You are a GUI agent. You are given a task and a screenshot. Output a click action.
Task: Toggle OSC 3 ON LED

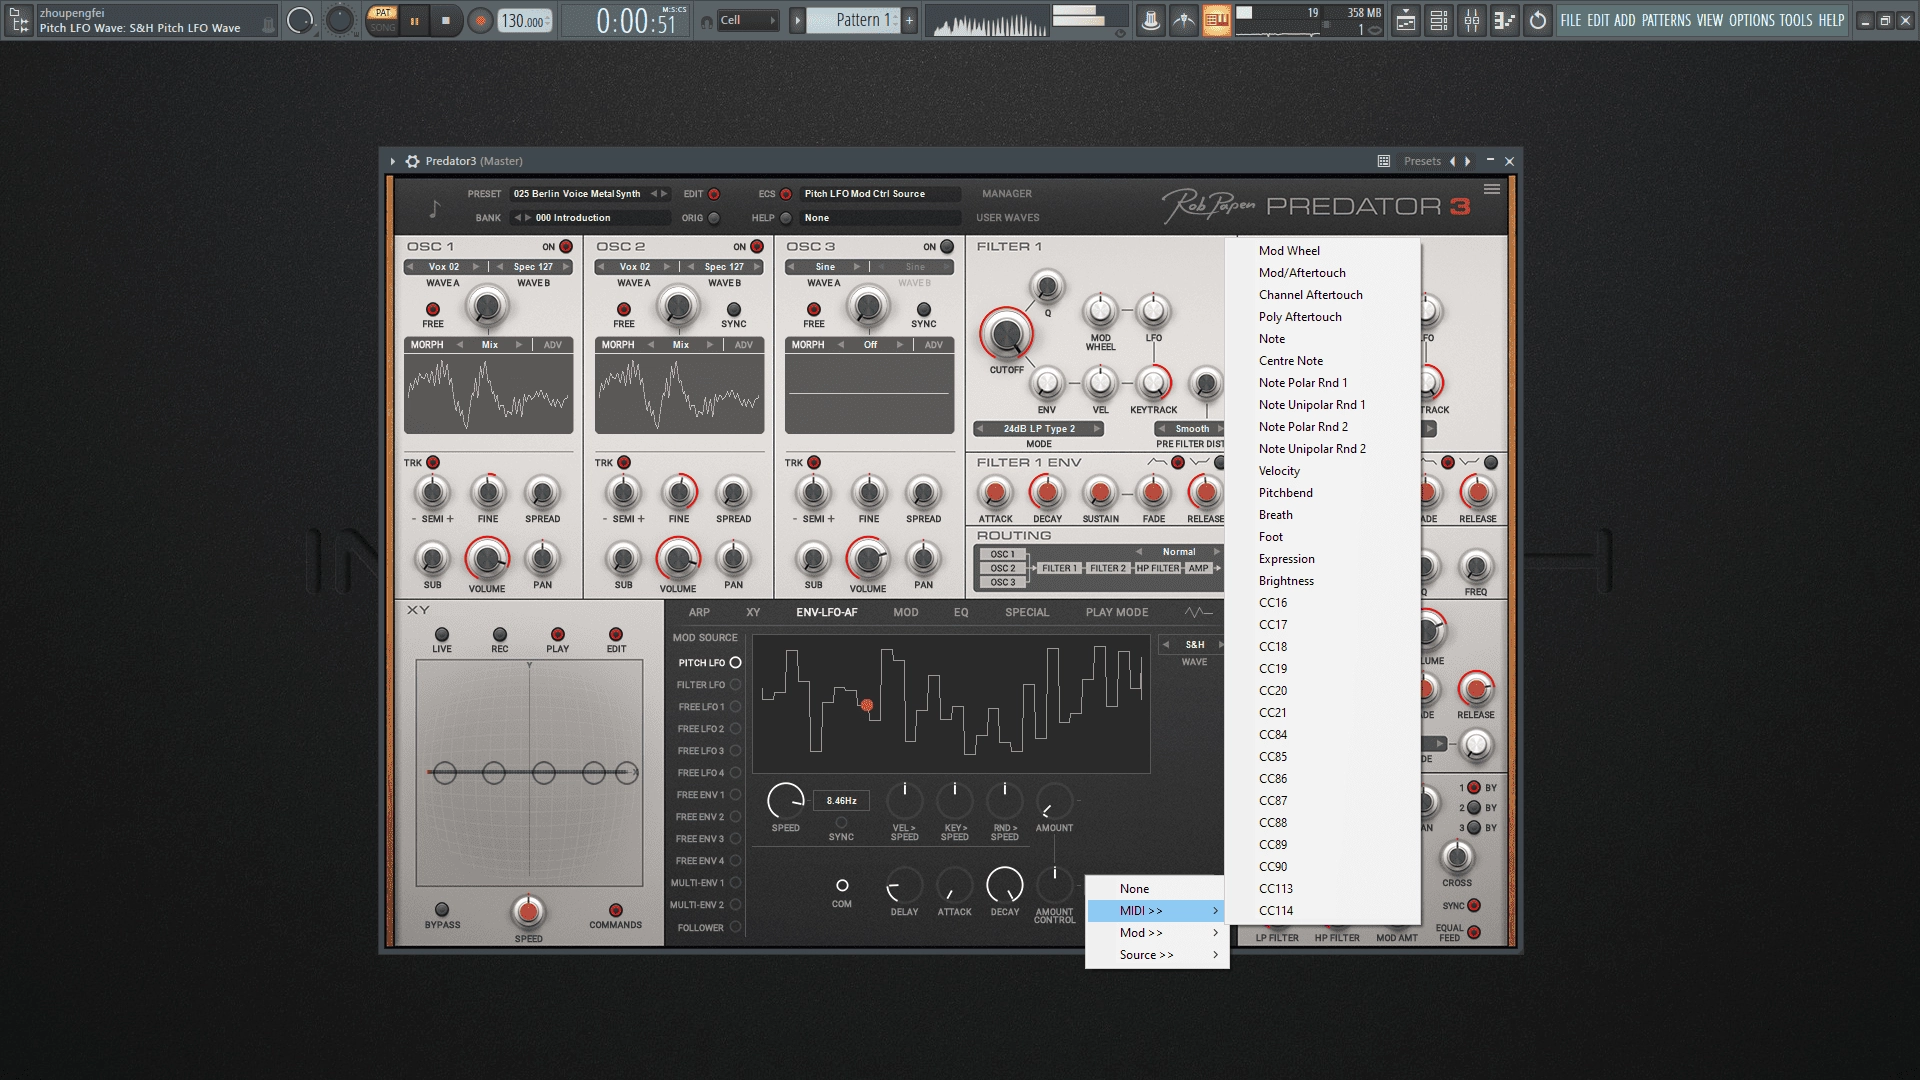click(947, 247)
